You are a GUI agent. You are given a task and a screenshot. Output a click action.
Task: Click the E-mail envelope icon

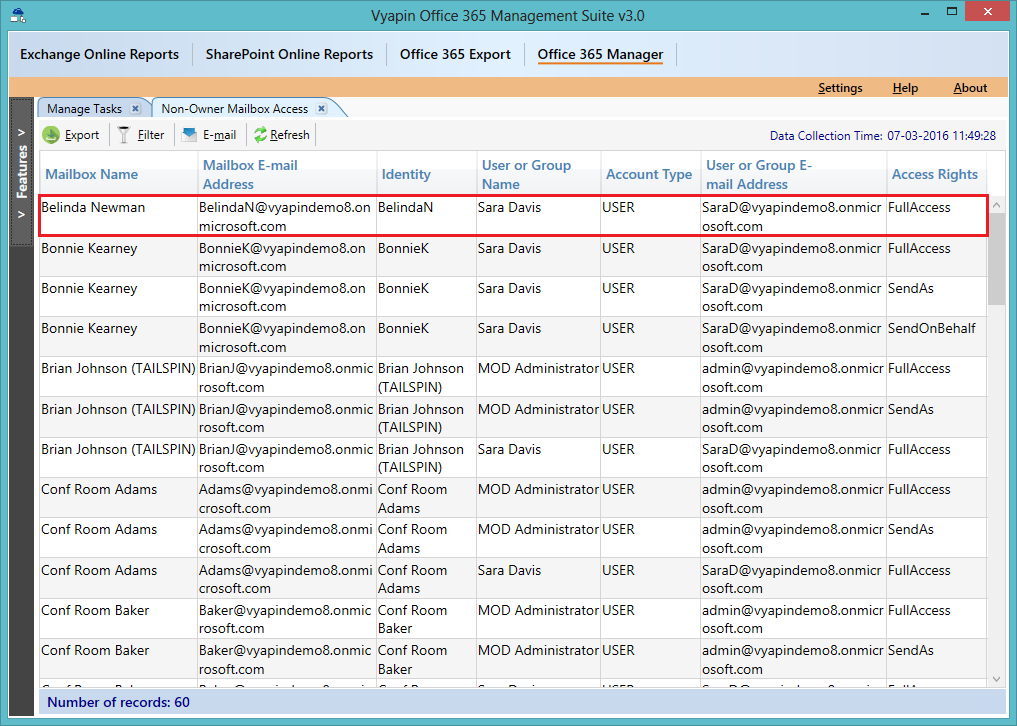(189, 134)
